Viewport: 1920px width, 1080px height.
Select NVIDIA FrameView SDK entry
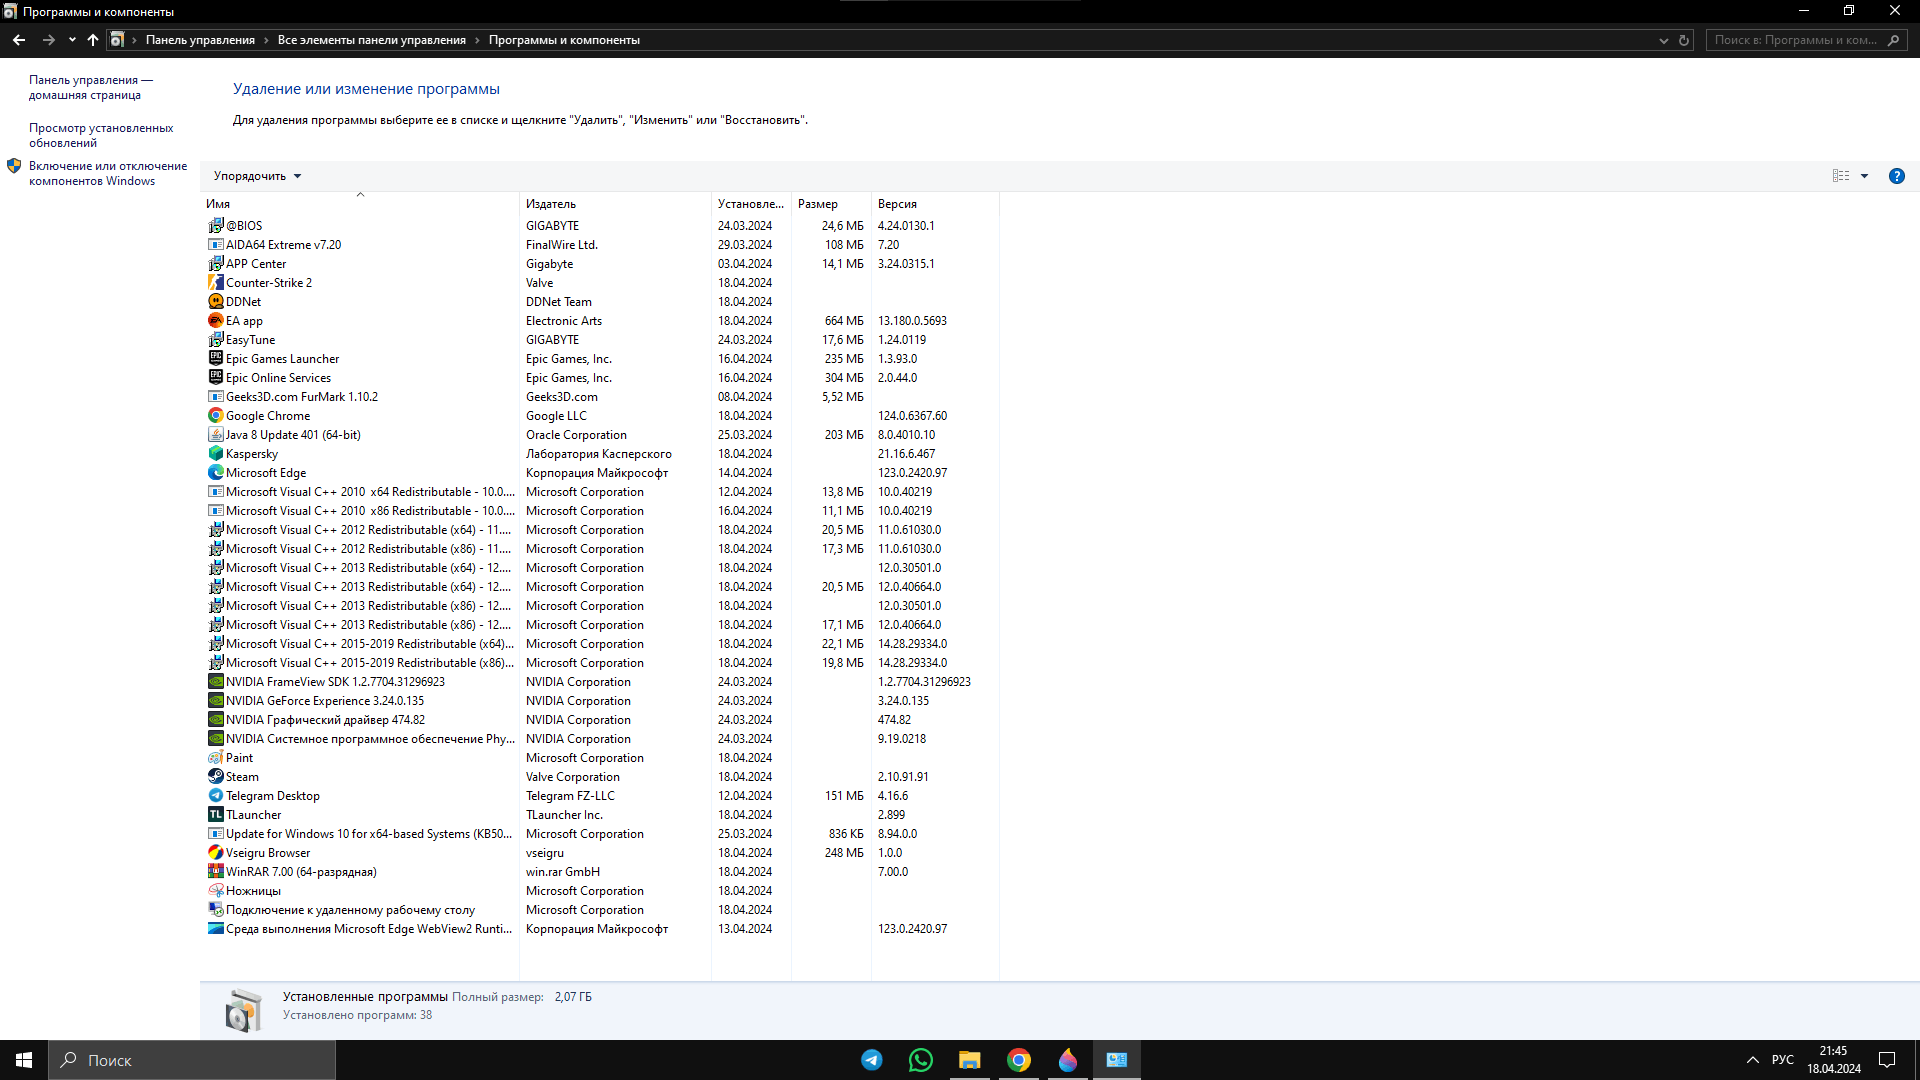tap(600, 682)
